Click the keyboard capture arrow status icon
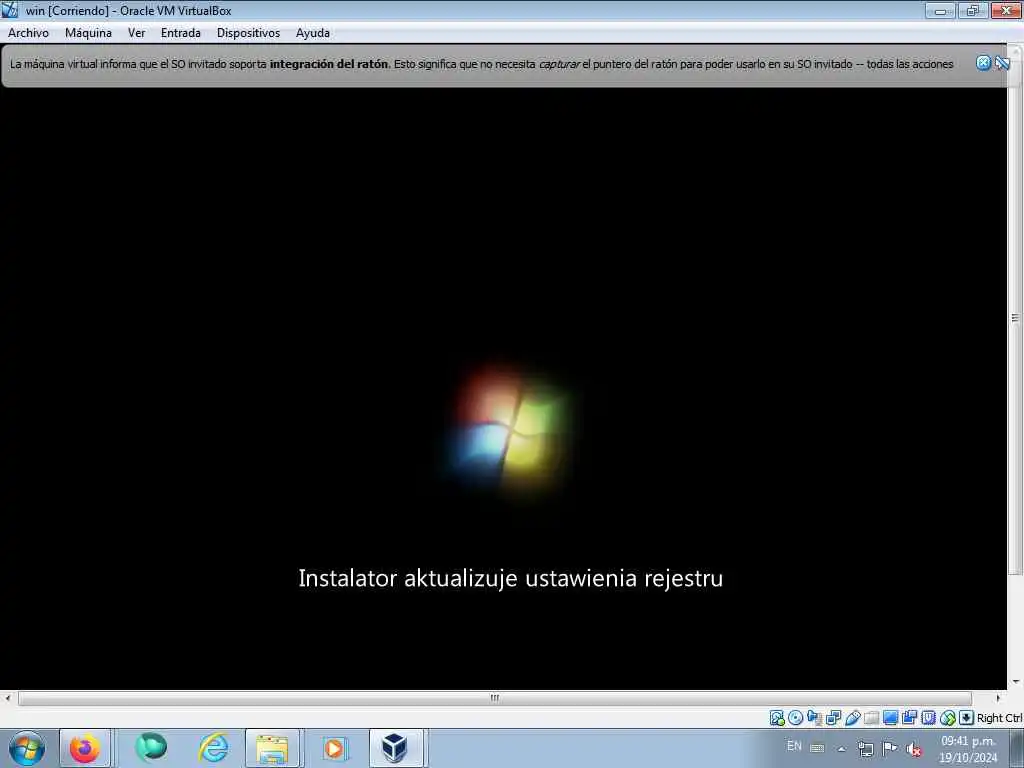 (x=967, y=718)
